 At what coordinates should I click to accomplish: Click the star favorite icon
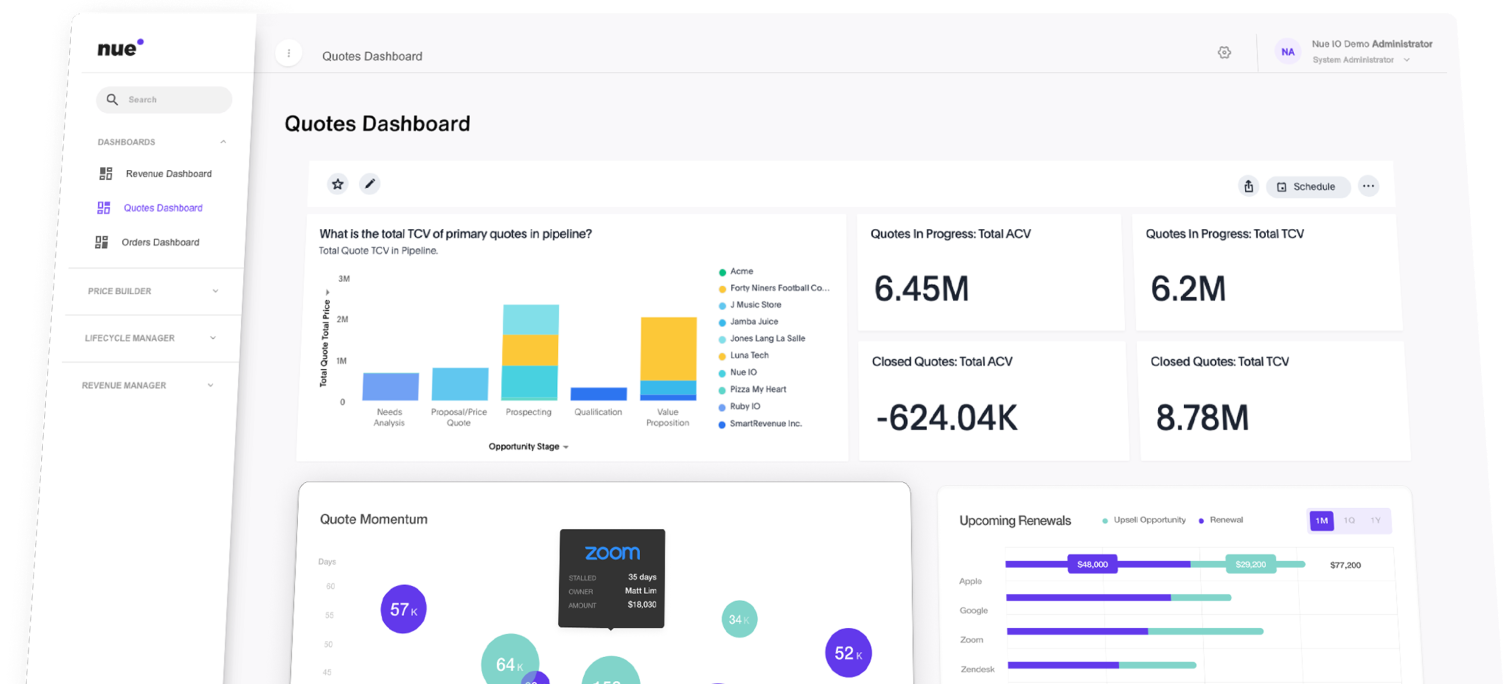point(338,184)
